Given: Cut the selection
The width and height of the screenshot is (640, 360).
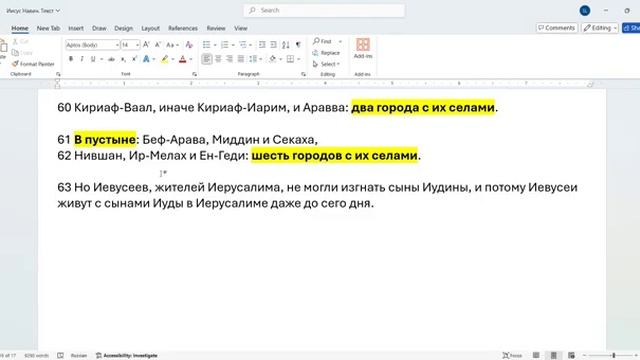Looking at the screenshot, I should (20, 42).
